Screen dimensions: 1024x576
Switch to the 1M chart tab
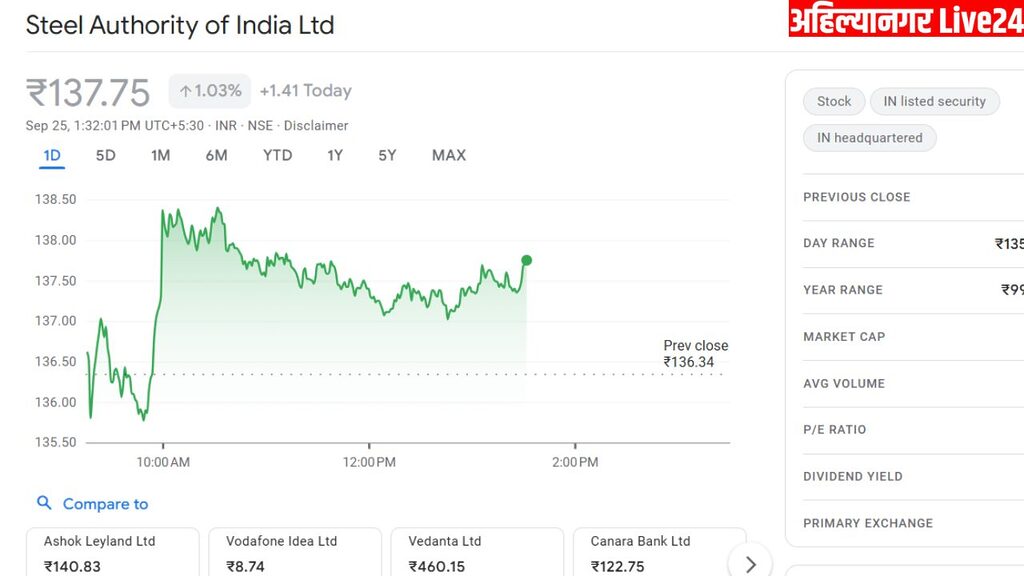click(160, 155)
